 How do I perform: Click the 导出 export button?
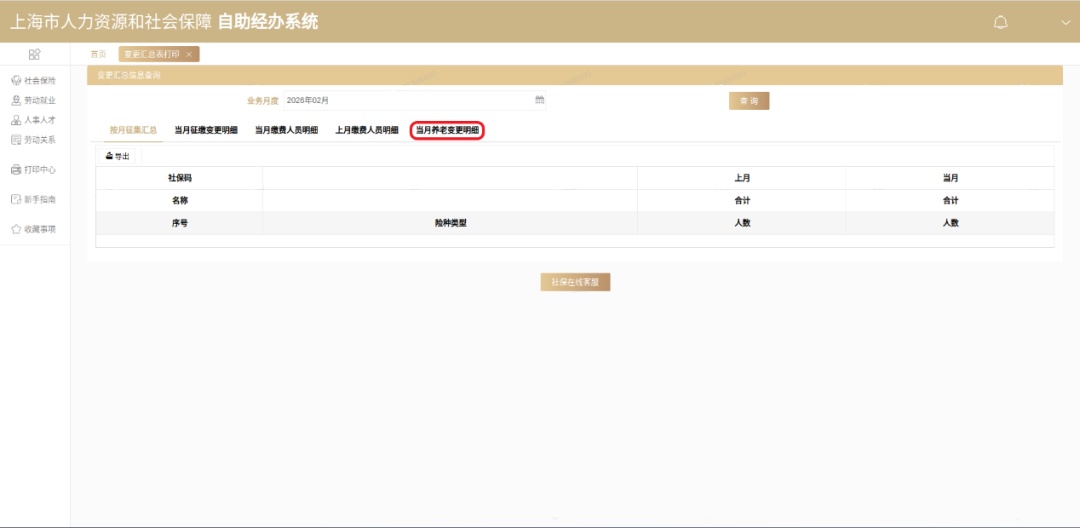[118, 156]
